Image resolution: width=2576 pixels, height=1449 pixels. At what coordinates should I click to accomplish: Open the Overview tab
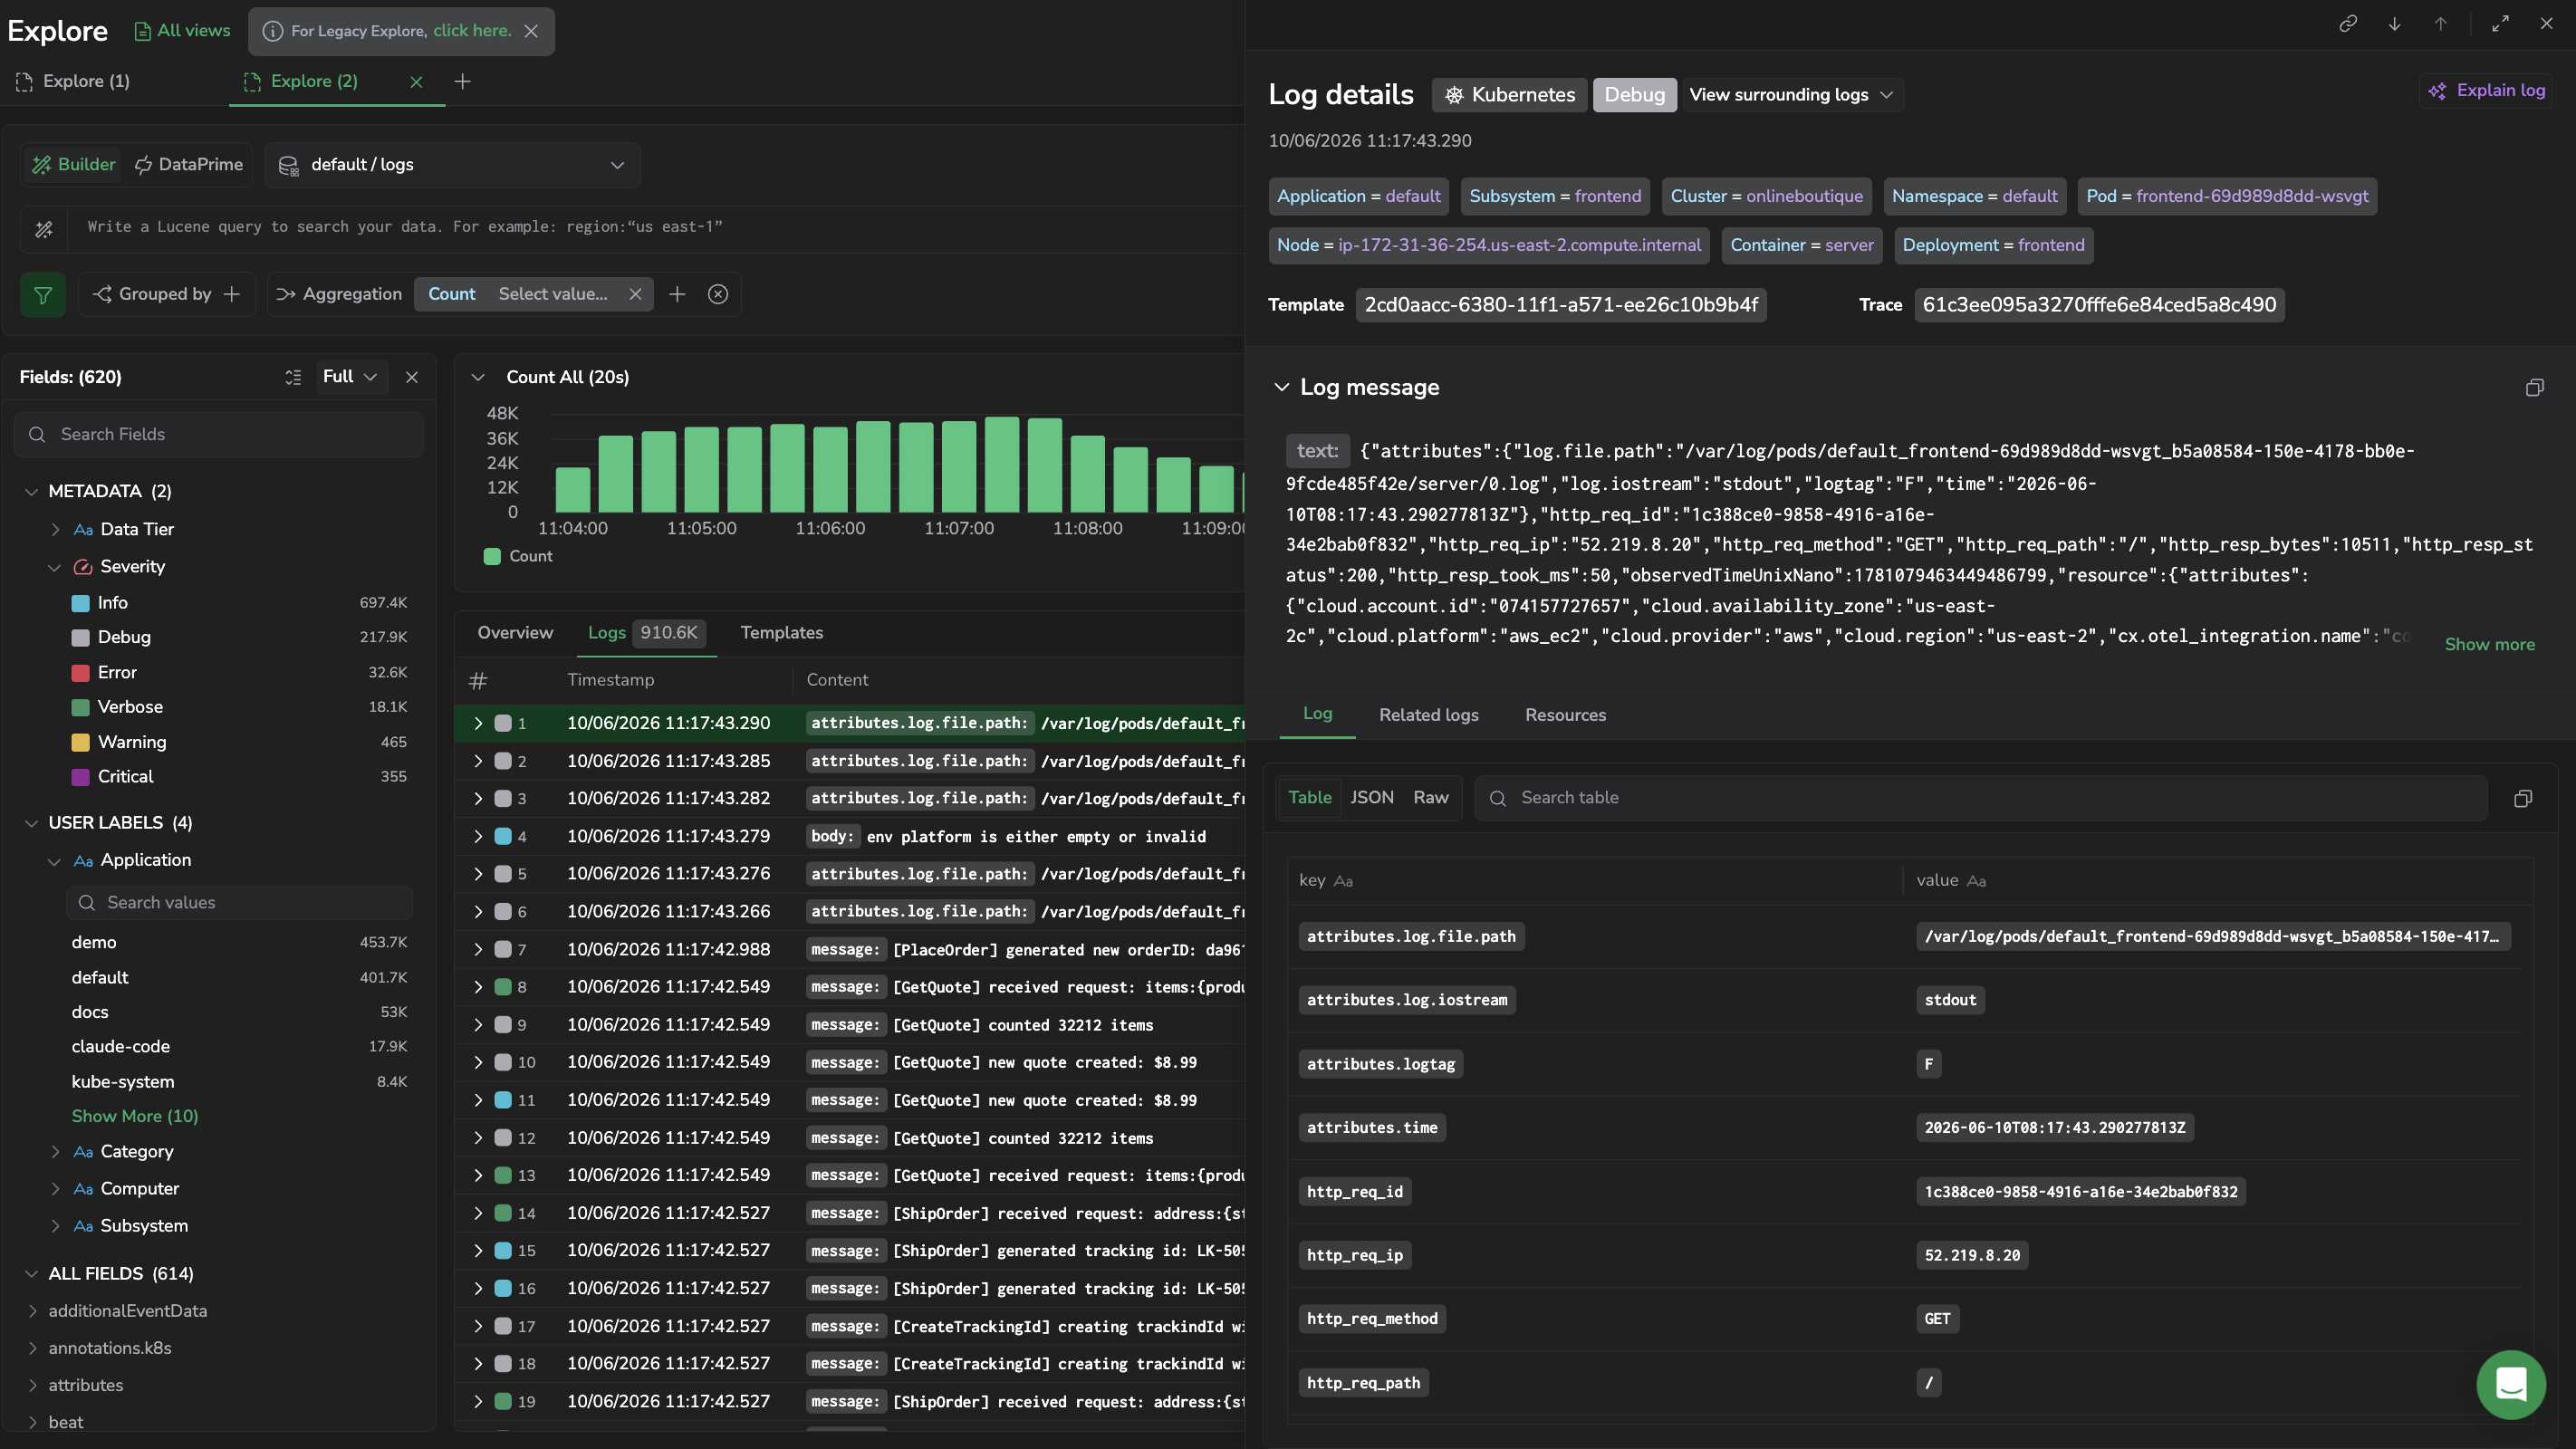point(515,633)
